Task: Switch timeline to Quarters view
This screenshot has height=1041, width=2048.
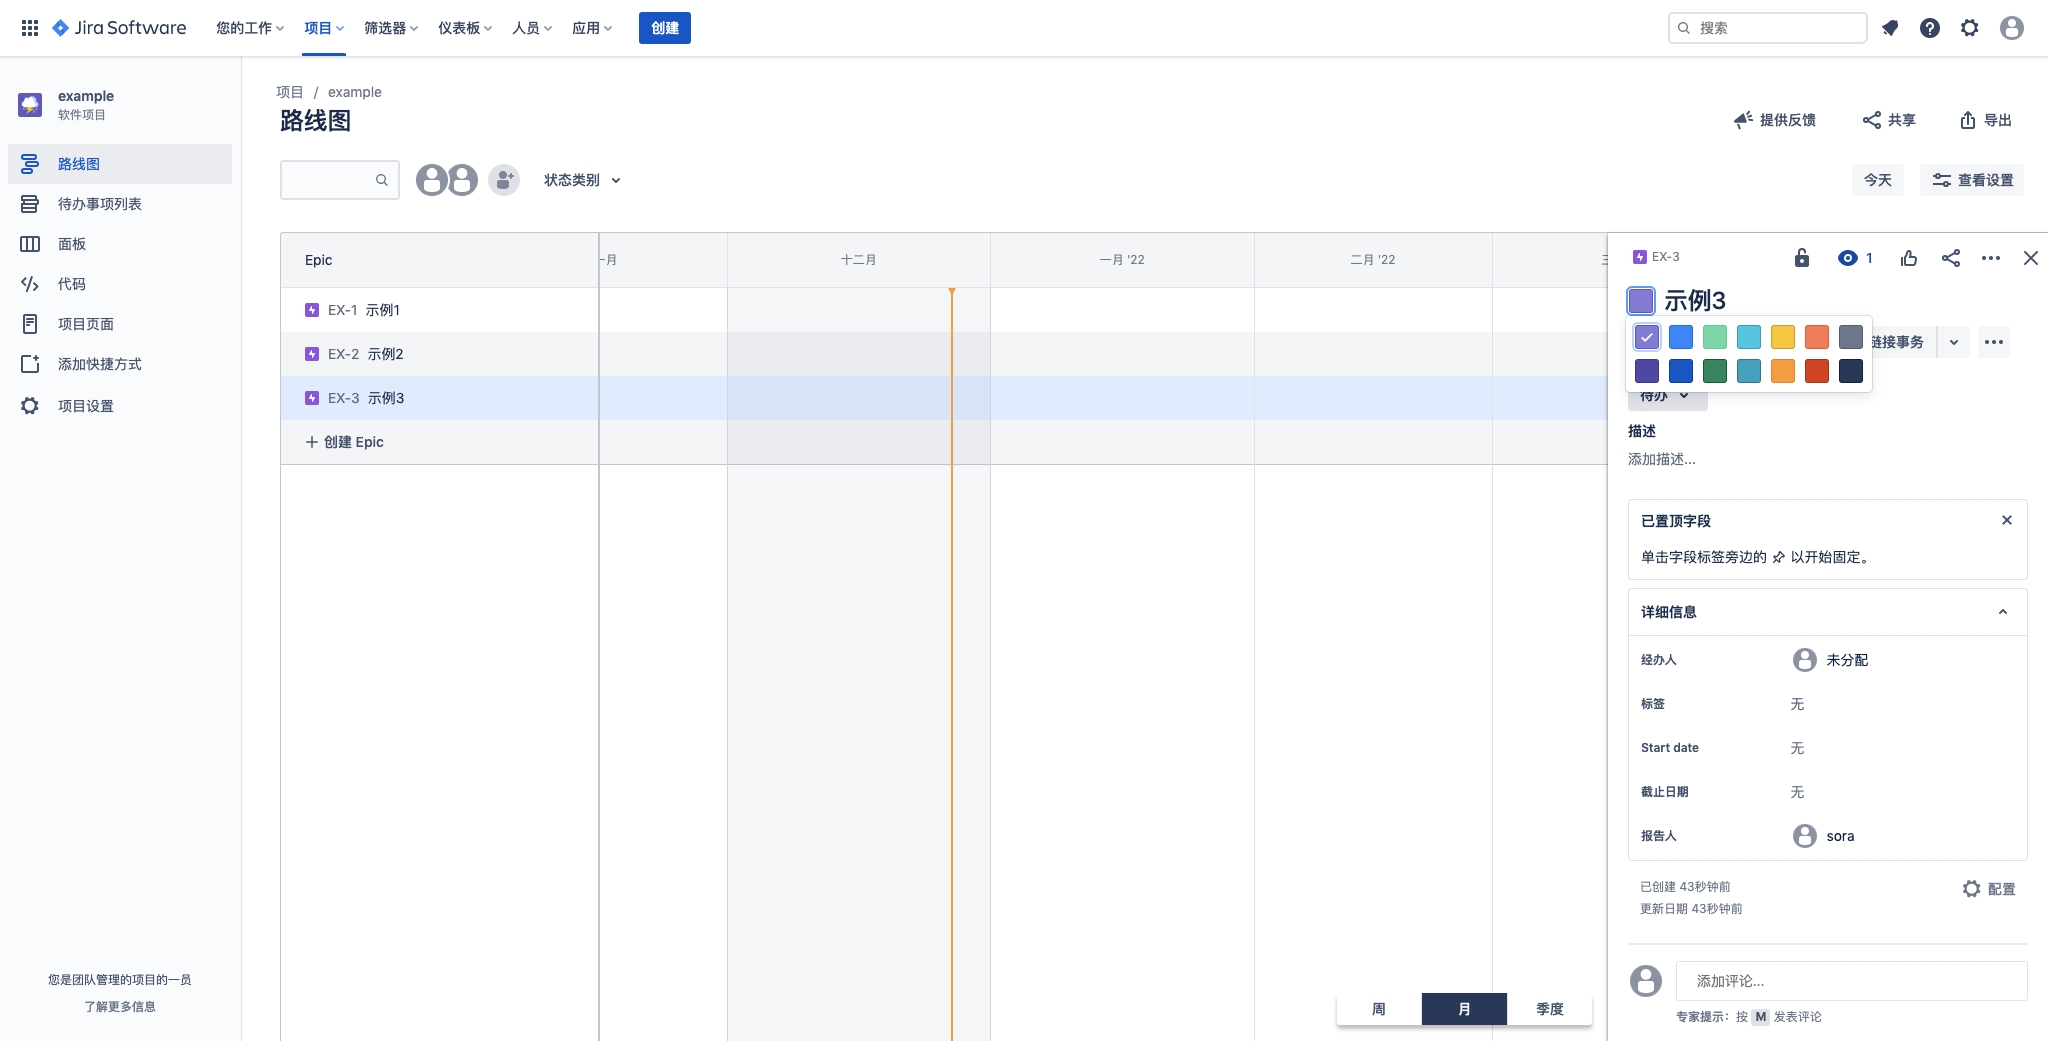Action: pos(1549,1009)
